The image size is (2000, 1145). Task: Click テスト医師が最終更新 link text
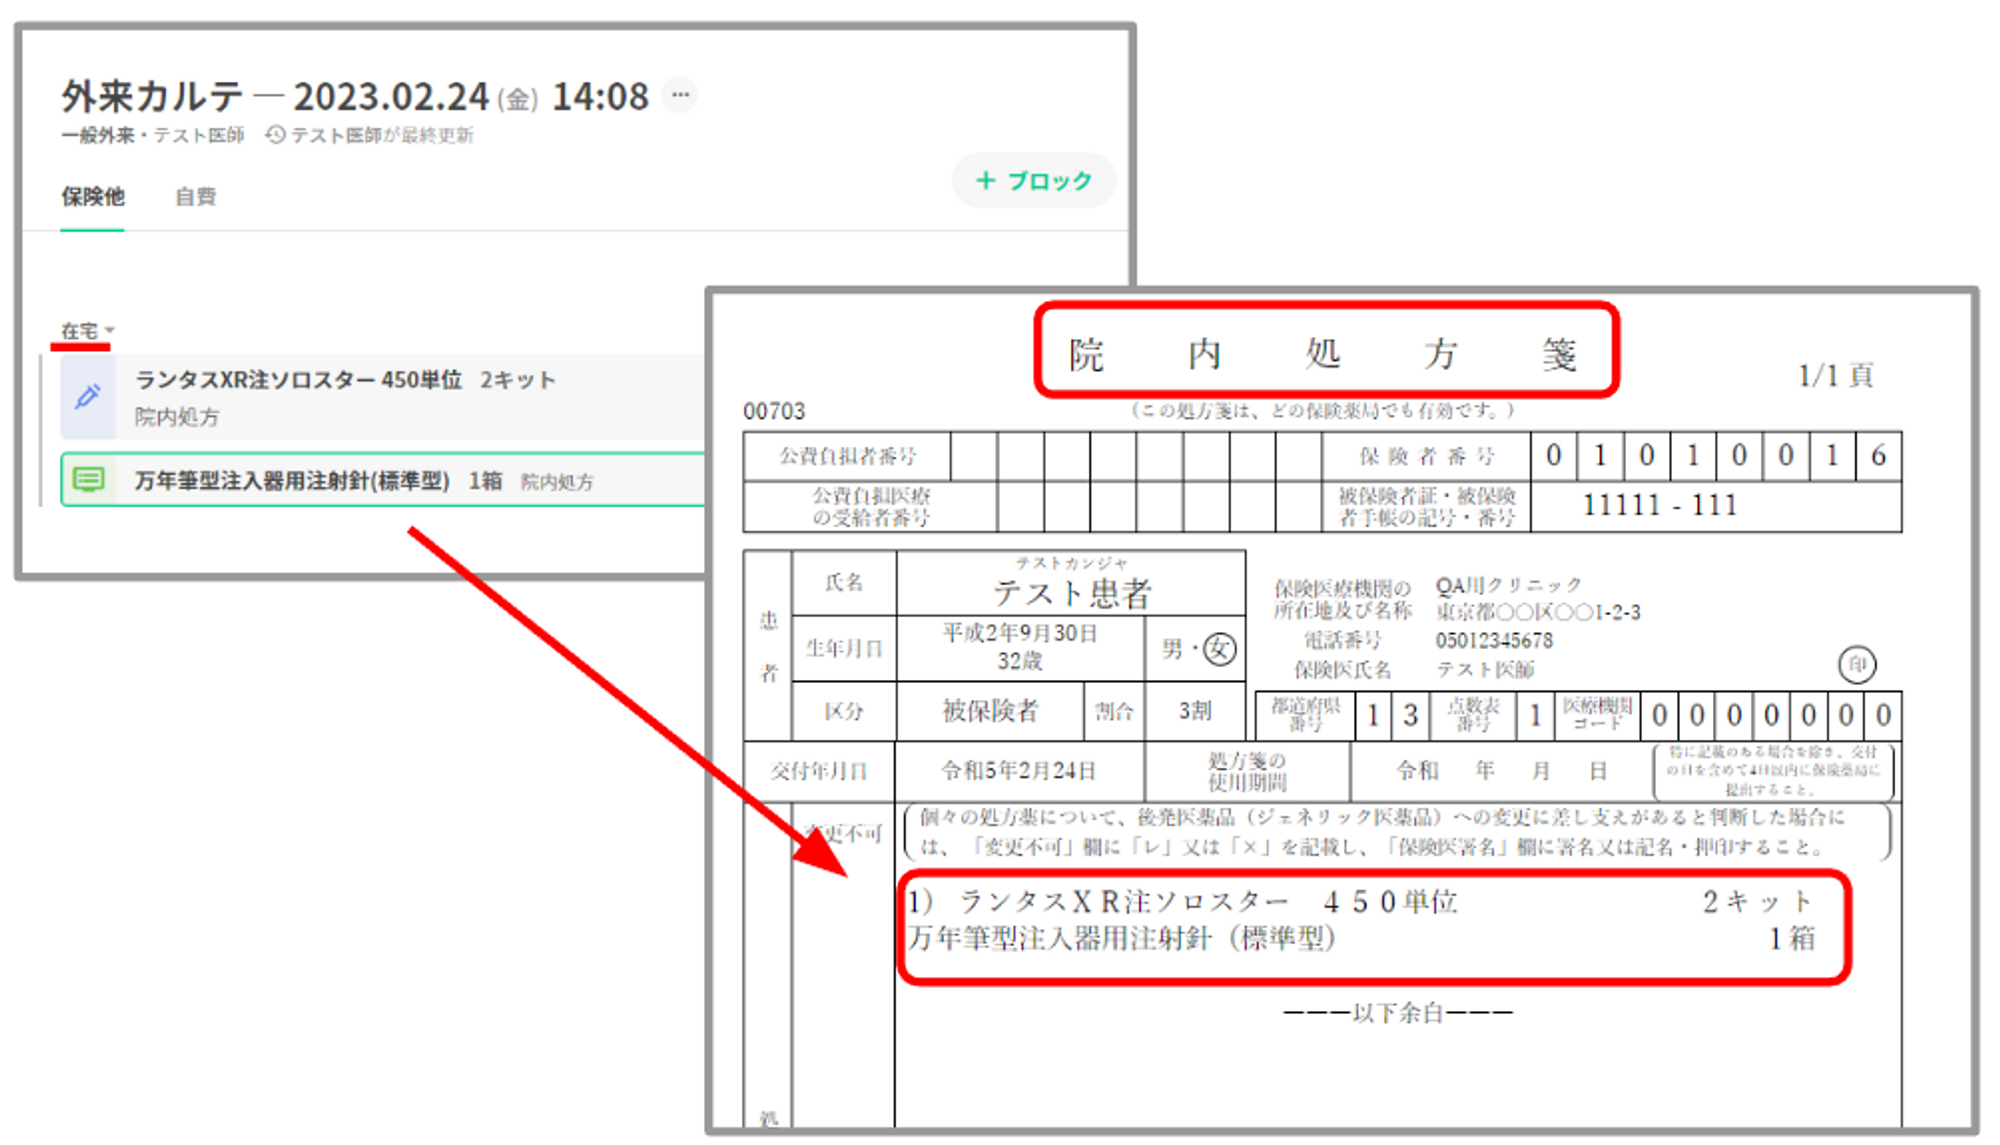click(x=381, y=135)
